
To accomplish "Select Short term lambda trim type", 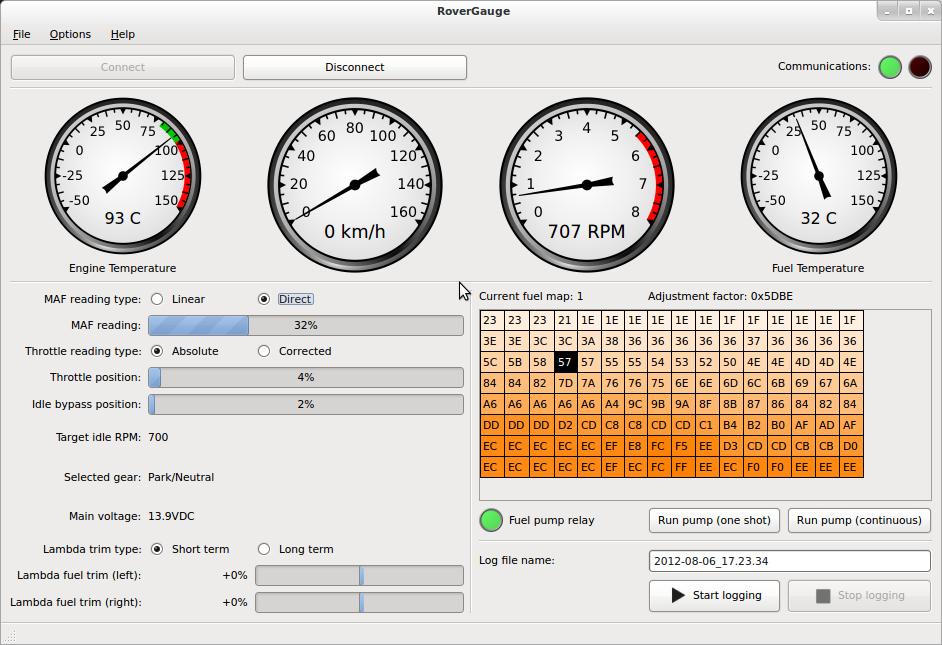I will [157, 549].
